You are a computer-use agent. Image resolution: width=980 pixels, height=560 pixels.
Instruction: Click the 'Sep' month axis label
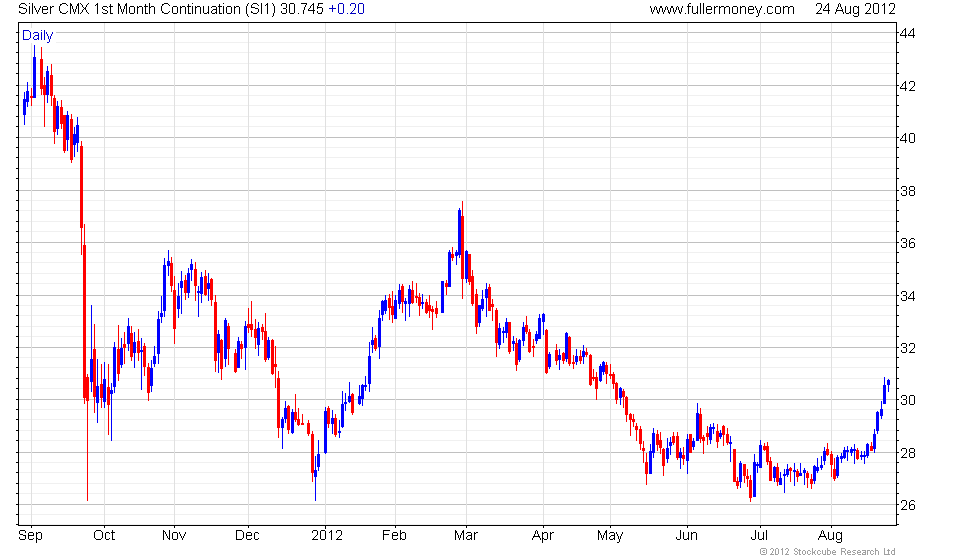[x=30, y=536]
